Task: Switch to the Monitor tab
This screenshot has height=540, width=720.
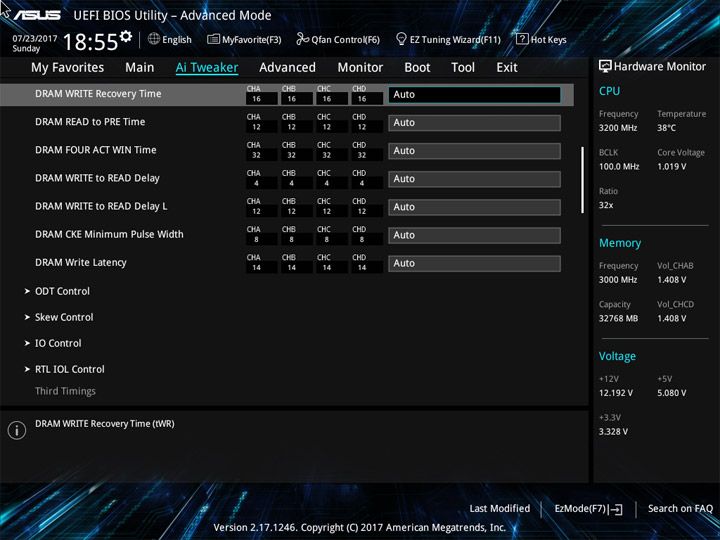Action: (x=360, y=68)
